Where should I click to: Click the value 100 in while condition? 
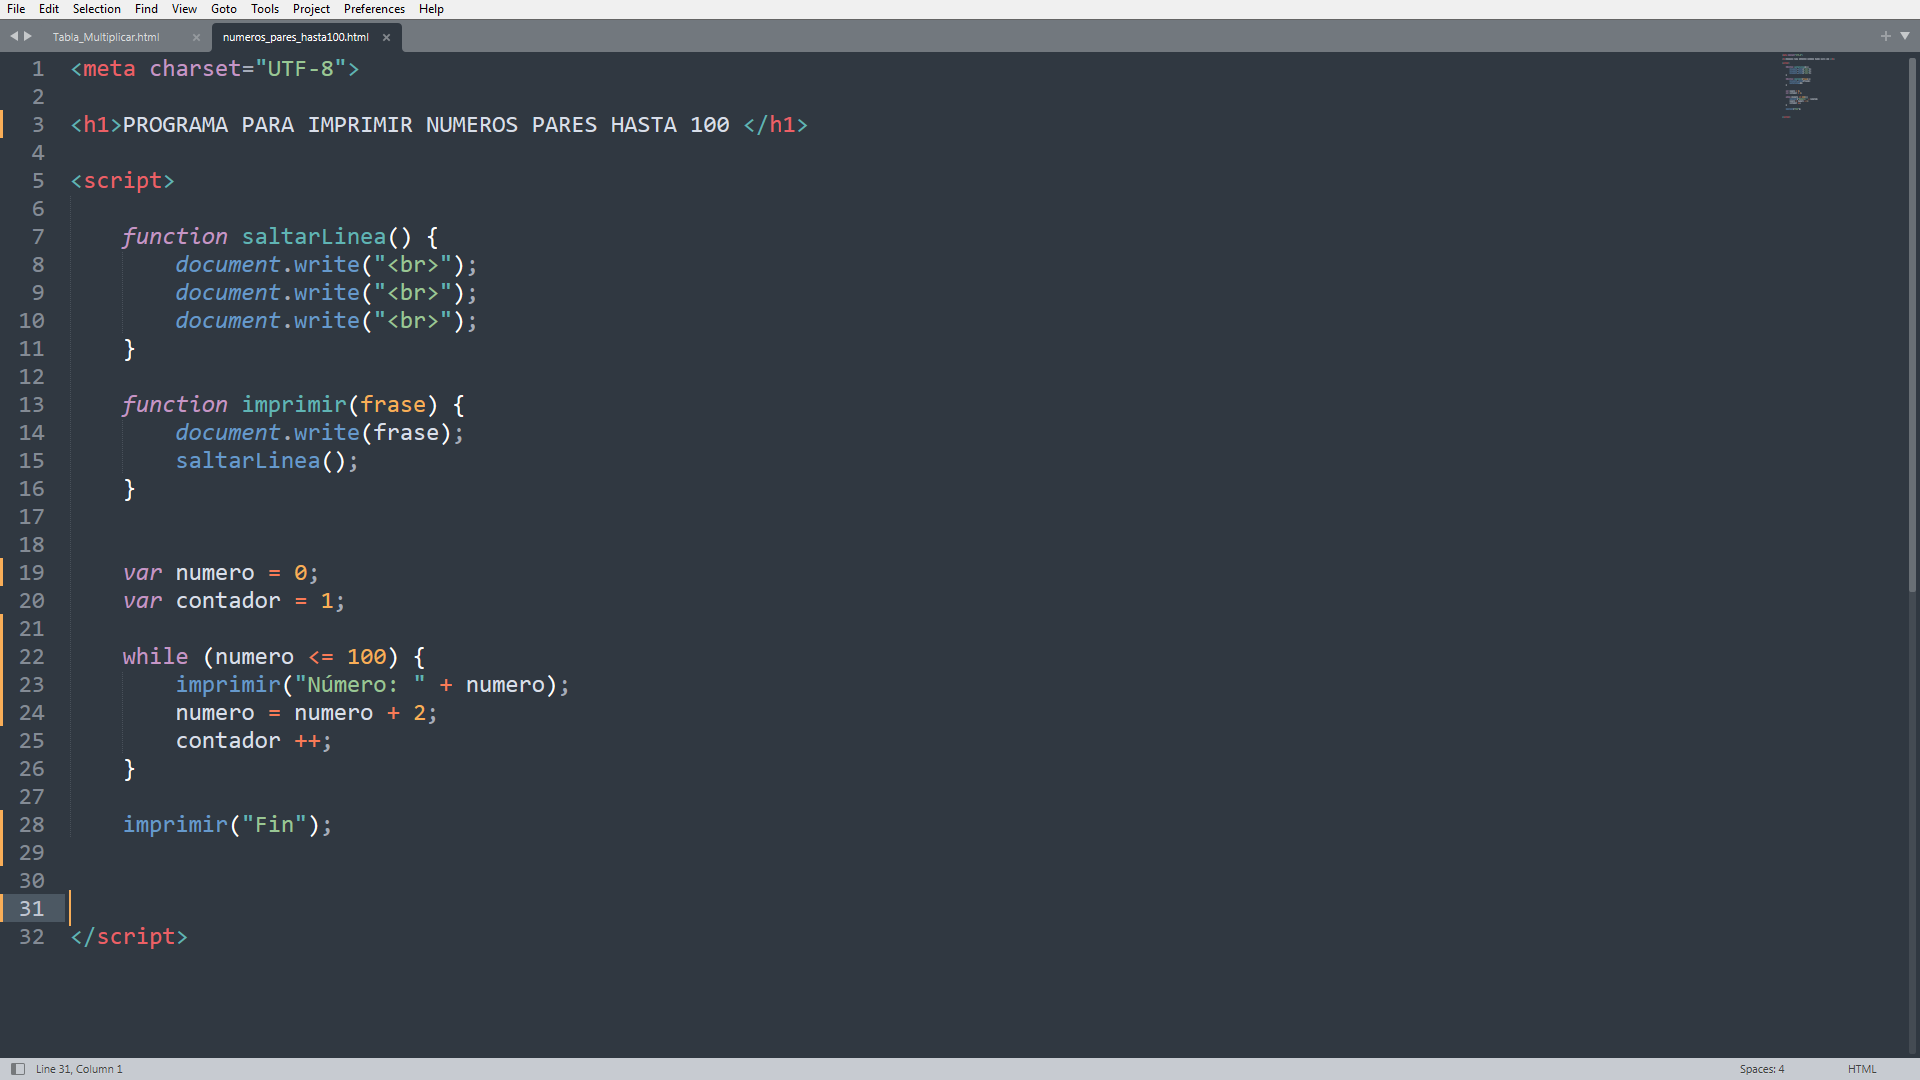pyautogui.click(x=366, y=657)
